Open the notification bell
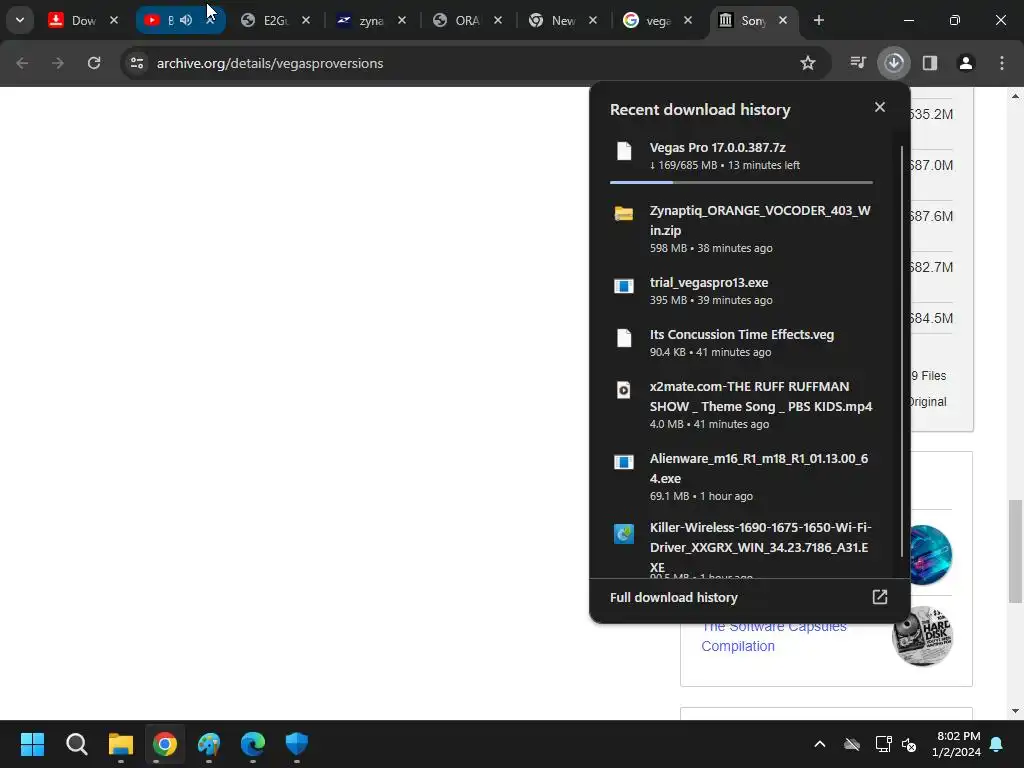Screen dimensions: 1024x768 coord(997,744)
